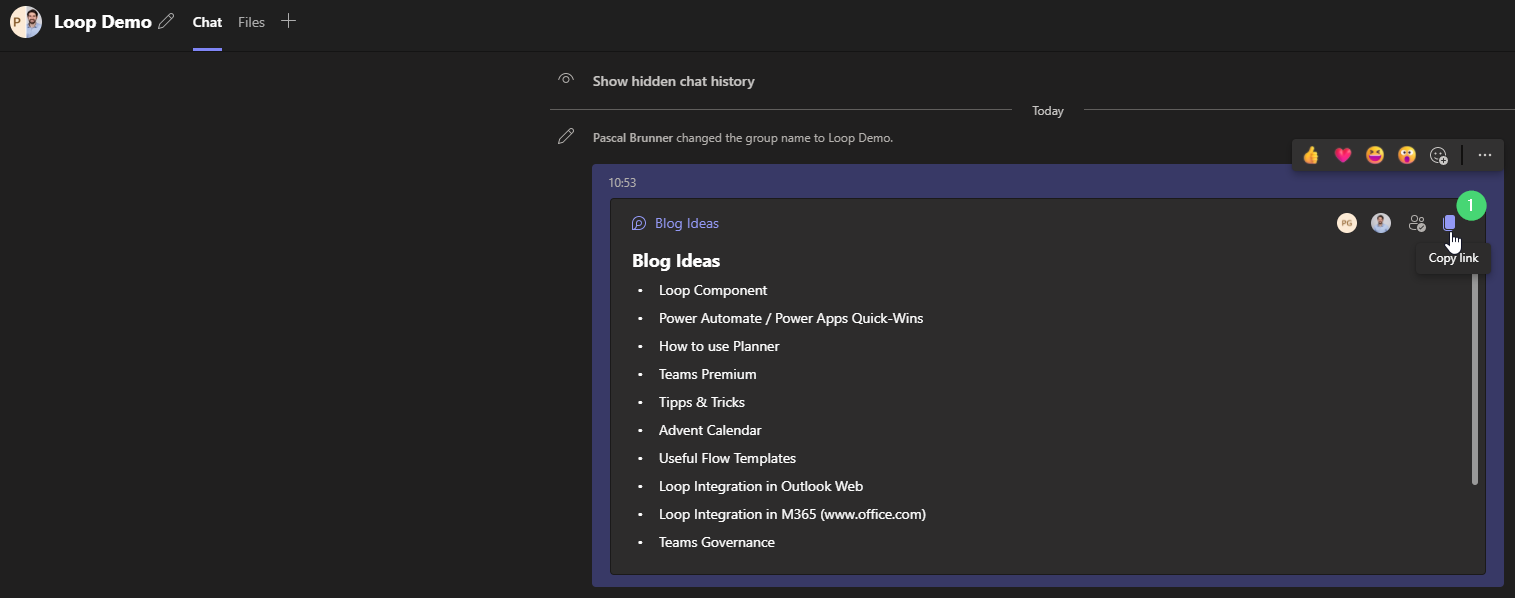Open the Files tab

(x=251, y=22)
